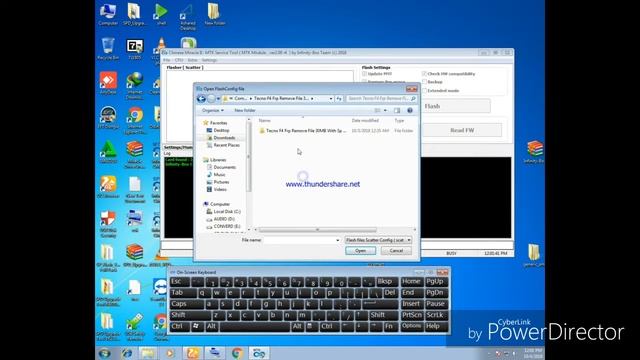Click the Back arrow in the open dialog
The width and height of the screenshot is (640, 360).
point(201,99)
